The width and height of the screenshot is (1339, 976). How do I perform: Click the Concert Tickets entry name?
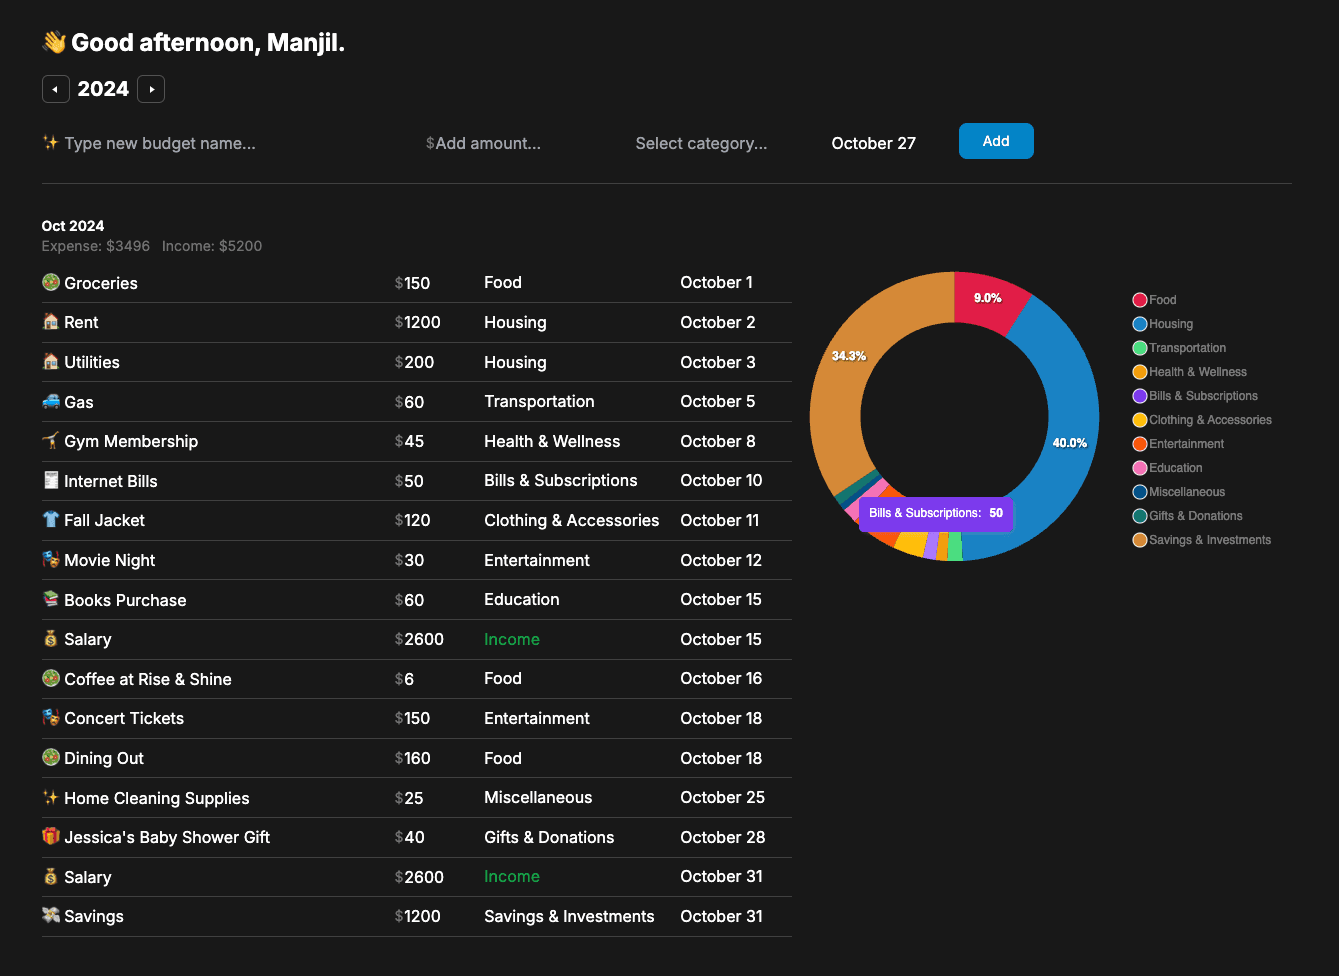coord(124,718)
